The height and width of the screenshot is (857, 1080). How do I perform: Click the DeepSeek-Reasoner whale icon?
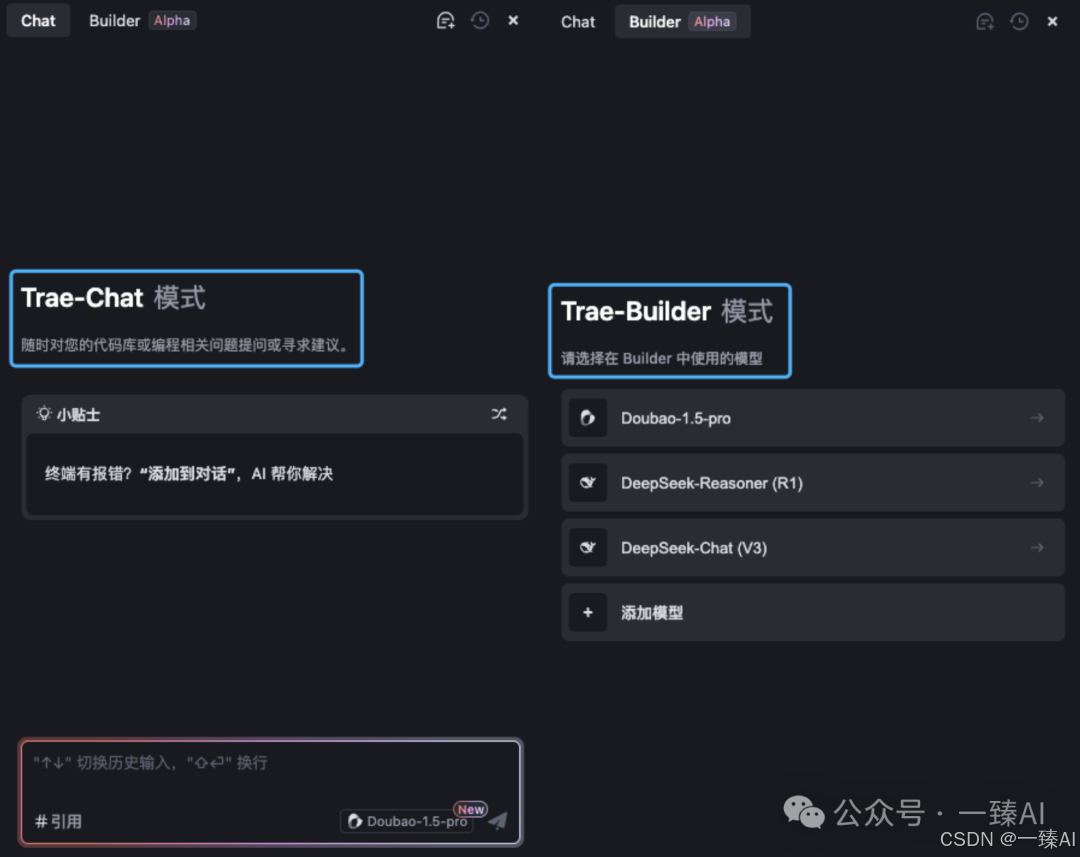588,483
